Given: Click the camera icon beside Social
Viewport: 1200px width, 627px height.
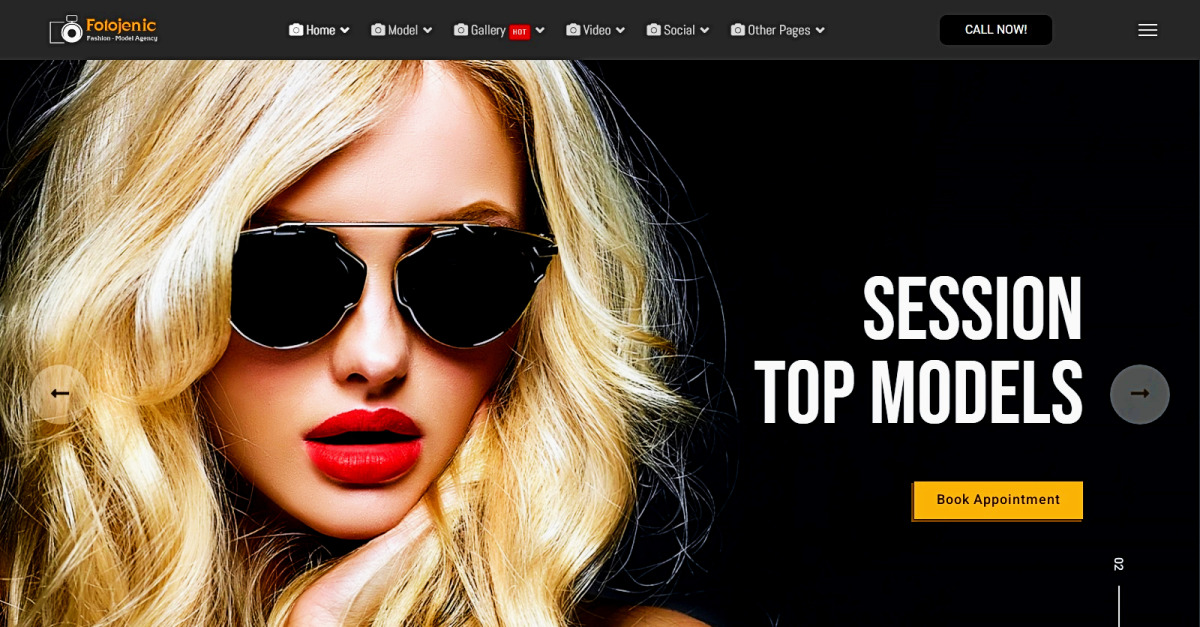Looking at the screenshot, I should 654,30.
